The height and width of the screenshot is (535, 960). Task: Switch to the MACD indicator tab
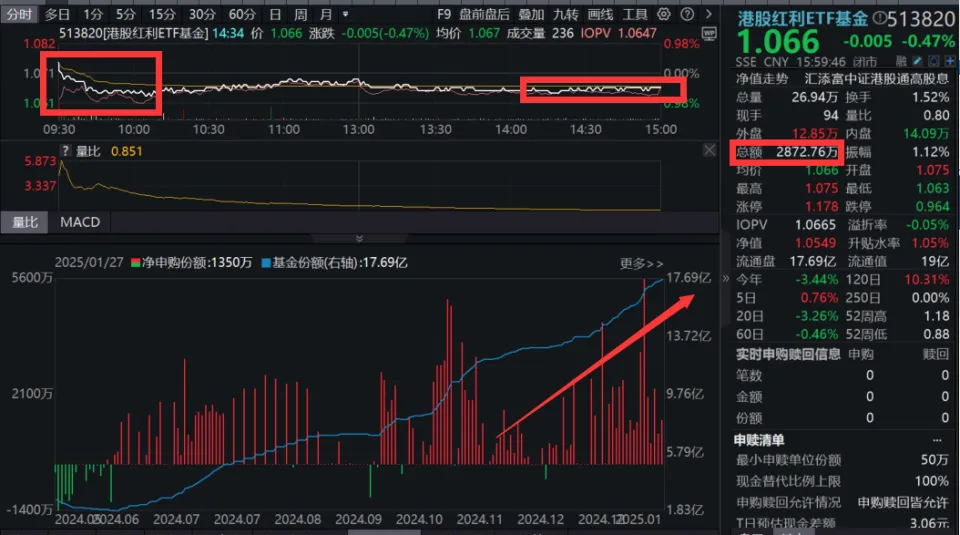point(80,222)
